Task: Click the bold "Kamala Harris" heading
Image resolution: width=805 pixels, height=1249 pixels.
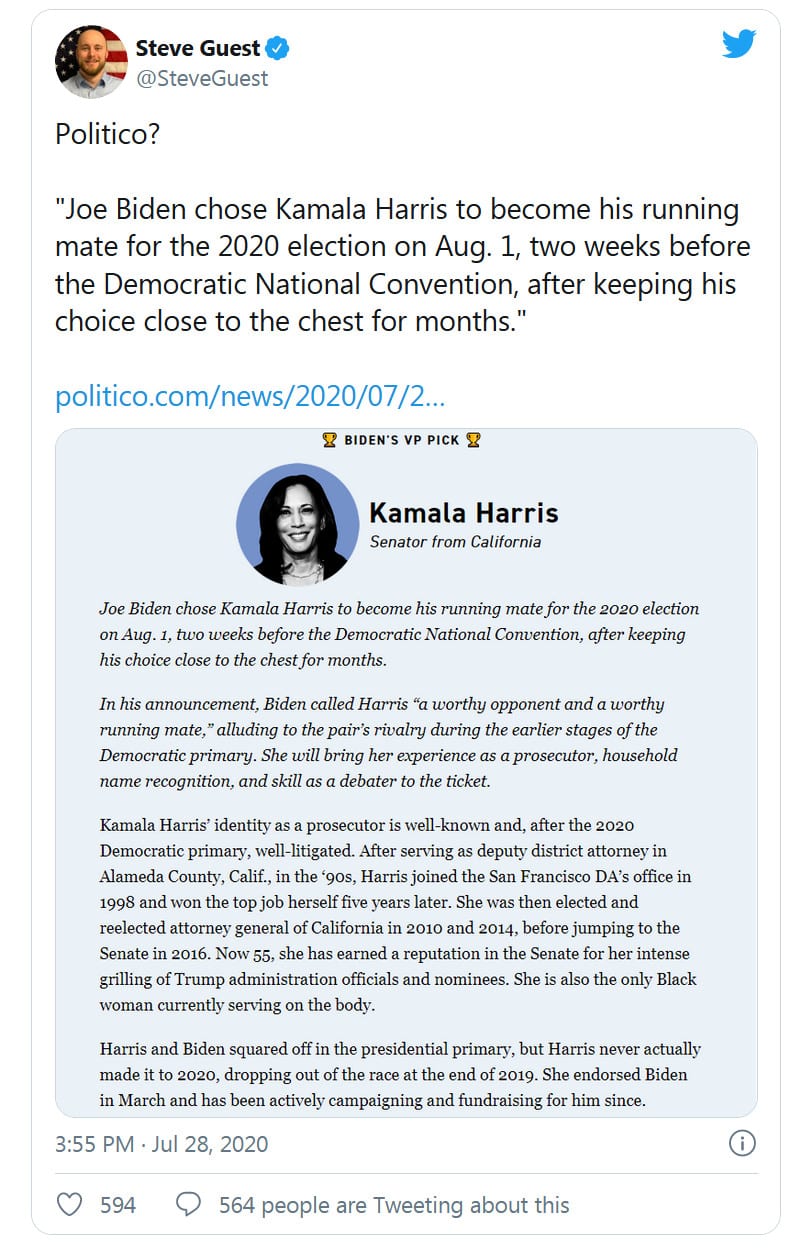Action: 464,513
